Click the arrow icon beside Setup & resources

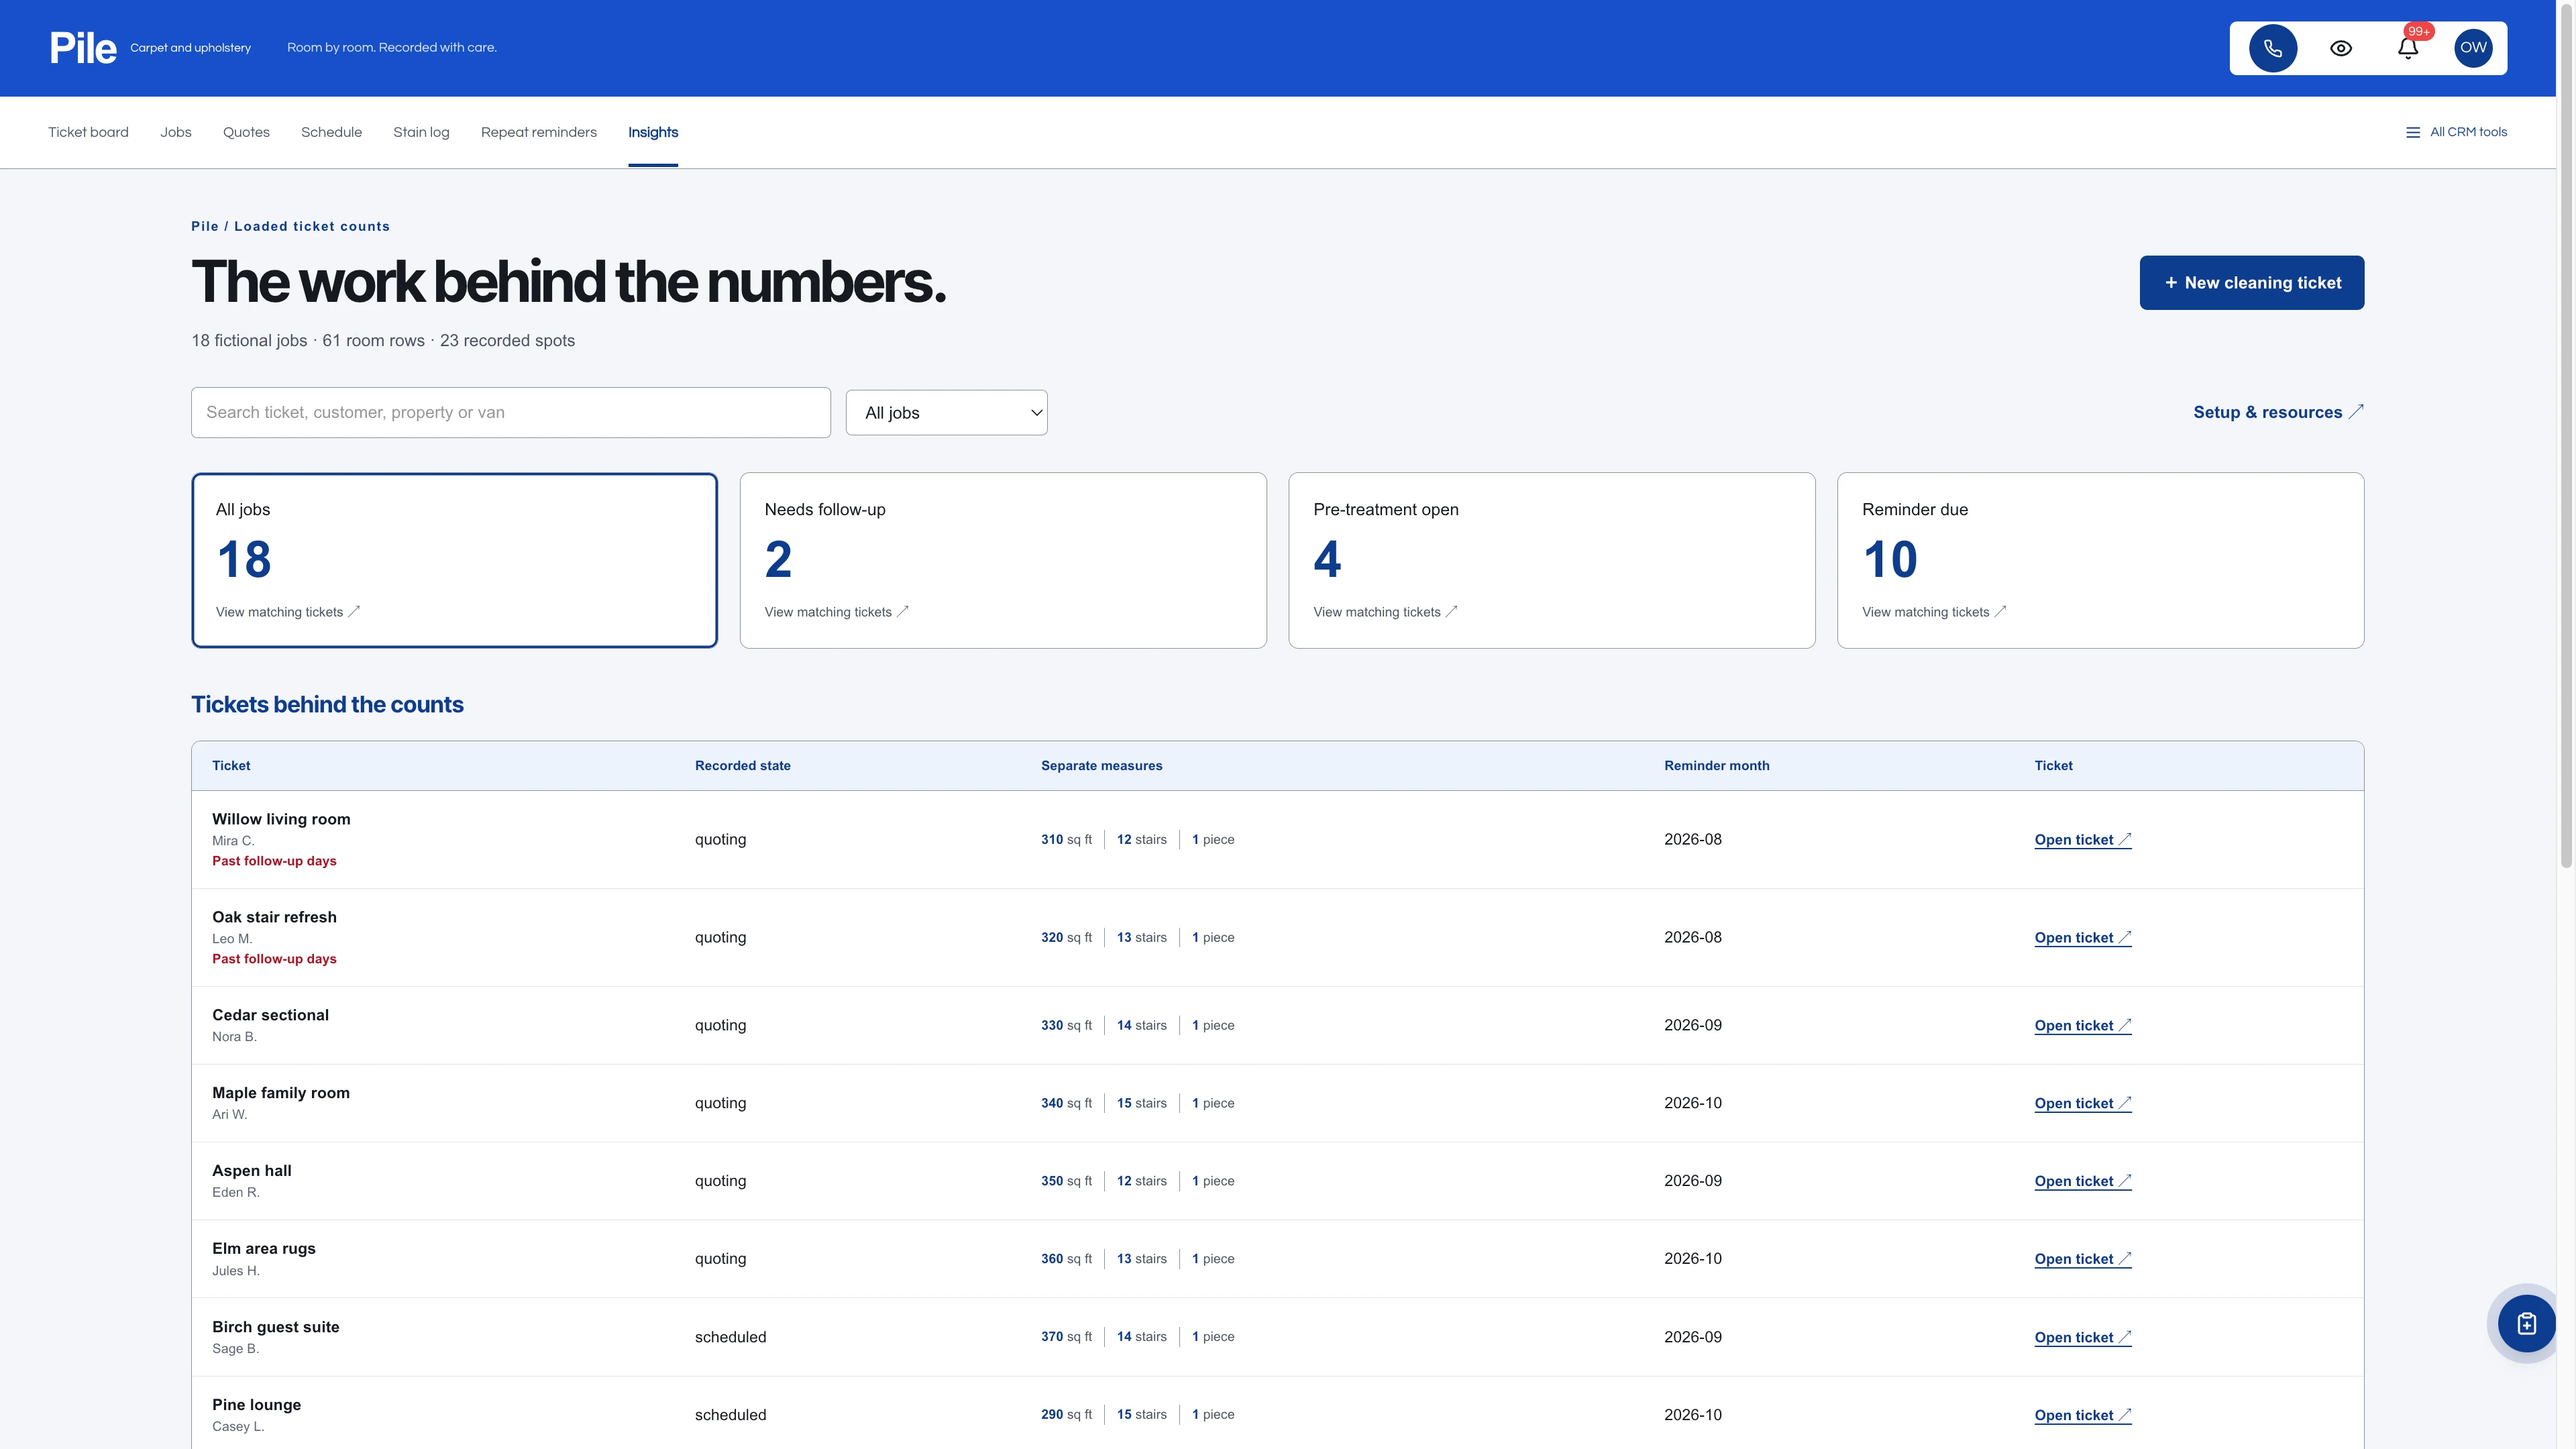[2356, 411]
